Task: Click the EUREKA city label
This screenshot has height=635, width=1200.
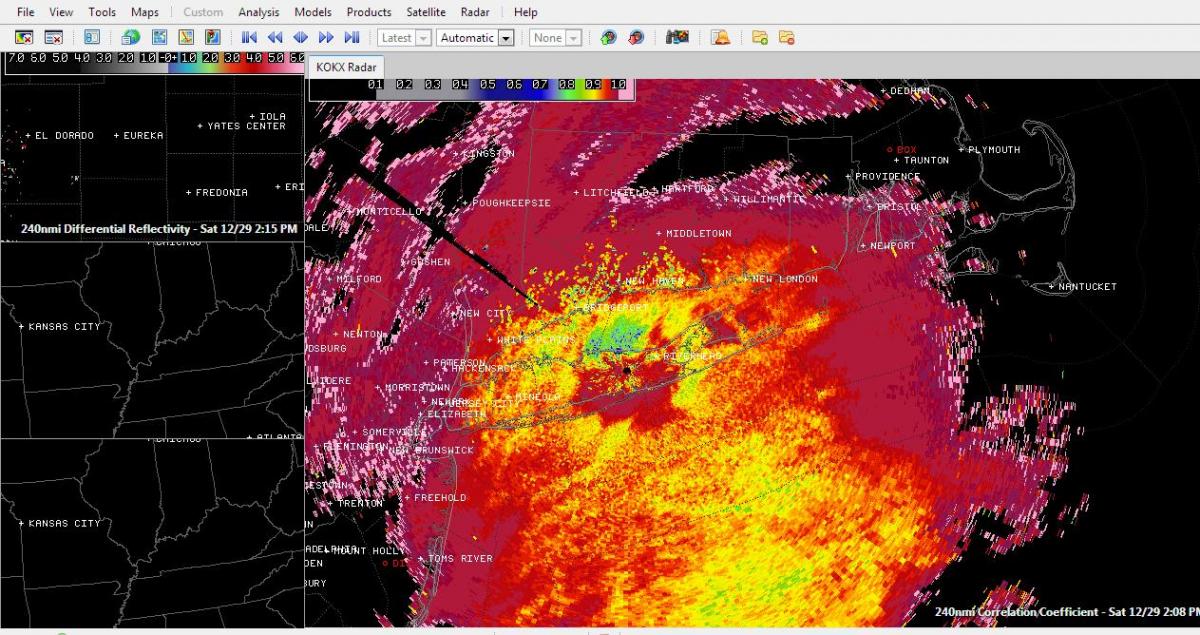Action: 143,135
